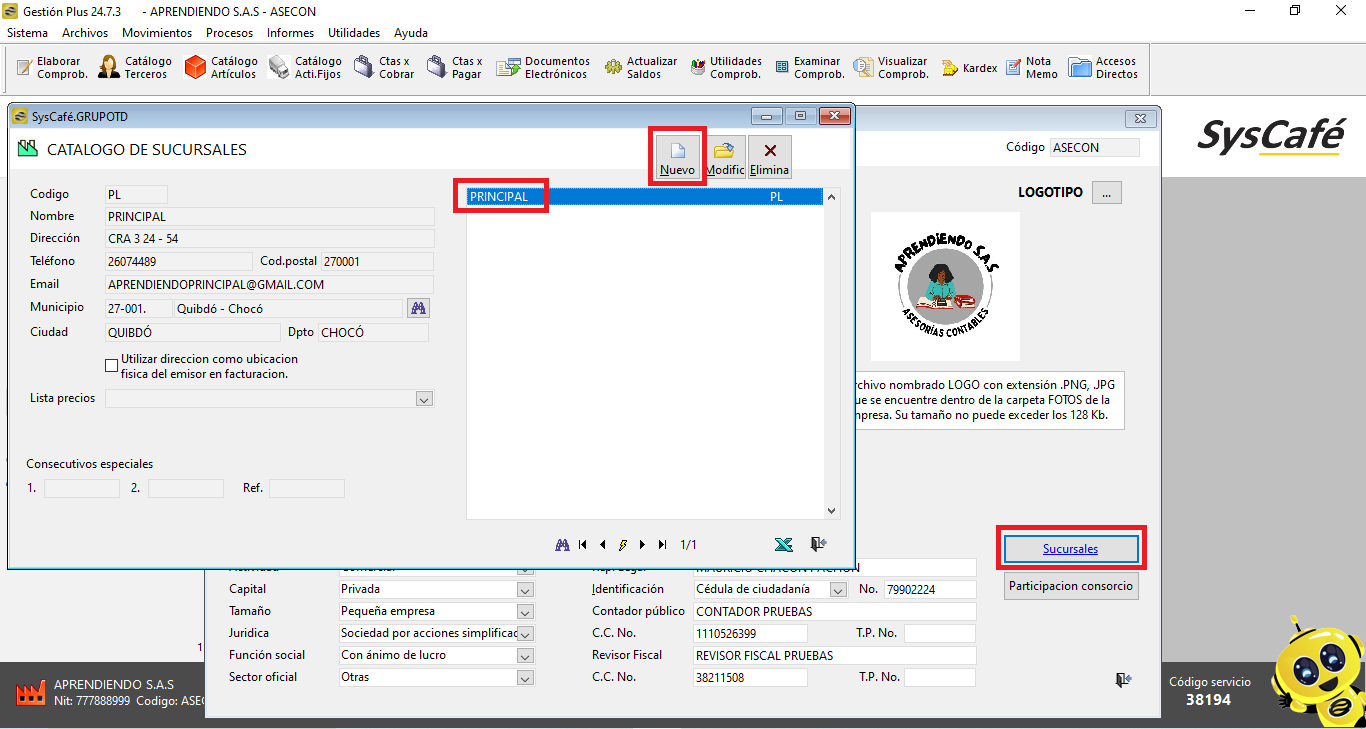The image size is (1366, 729).
Task: Click the Nuevo button to create branch
Action: tap(677, 157)
